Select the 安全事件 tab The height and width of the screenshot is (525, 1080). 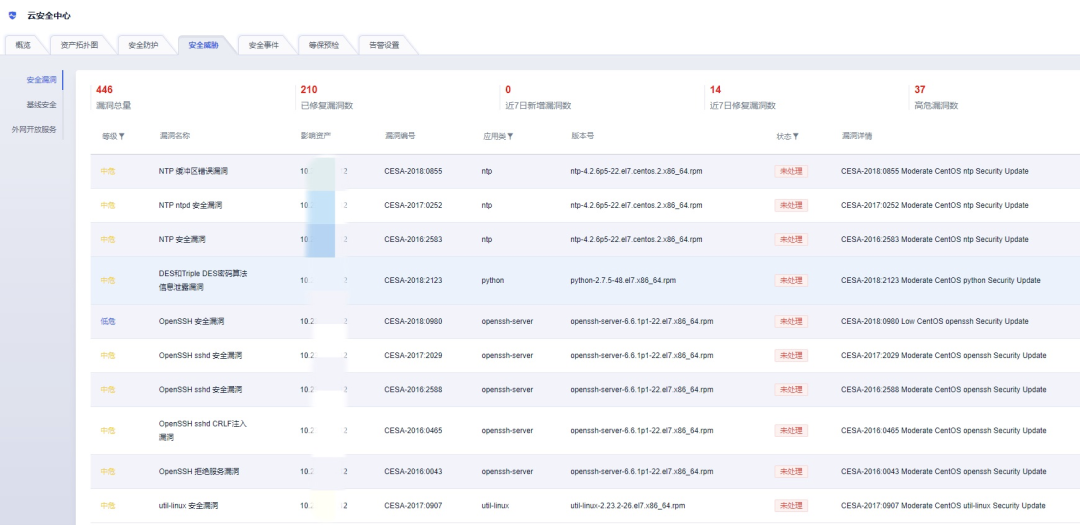point(263,45)
